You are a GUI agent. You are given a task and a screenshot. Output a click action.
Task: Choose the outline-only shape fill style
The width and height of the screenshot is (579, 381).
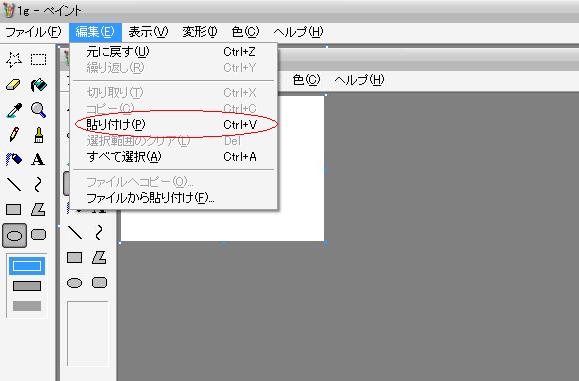[x=27, y=266]
